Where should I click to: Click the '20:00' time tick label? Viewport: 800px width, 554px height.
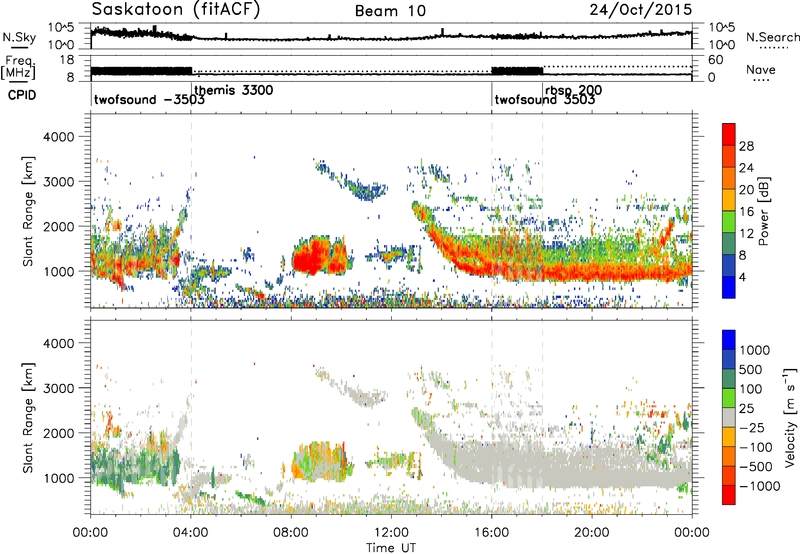point(591,533)
